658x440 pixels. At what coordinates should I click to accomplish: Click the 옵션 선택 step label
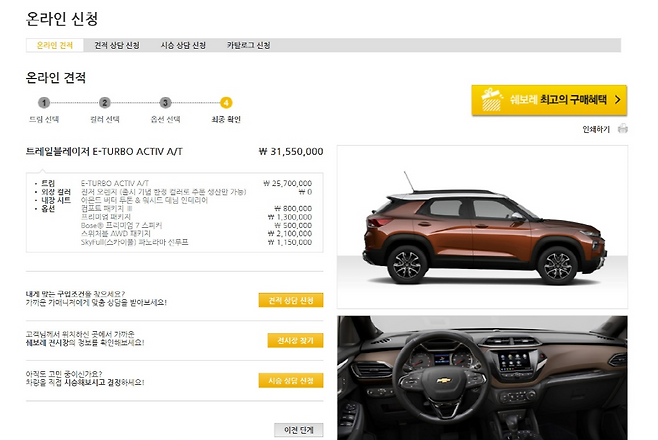click(165, 120)
